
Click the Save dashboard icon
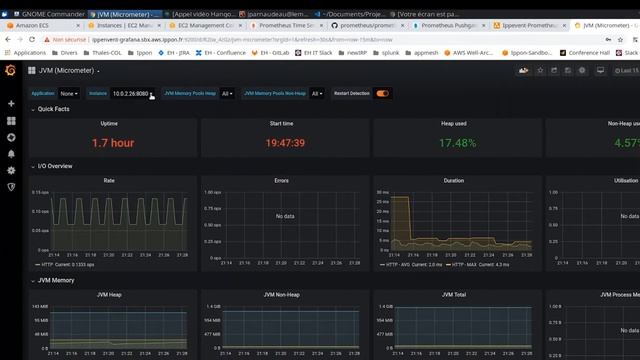(x=568, y=71)
